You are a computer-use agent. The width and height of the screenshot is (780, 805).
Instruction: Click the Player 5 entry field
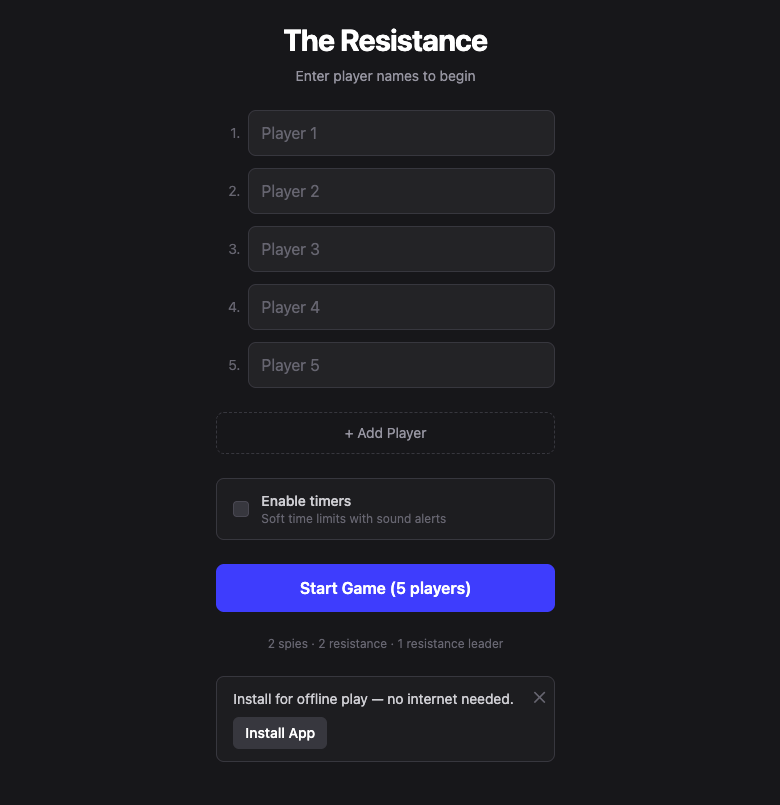click(x=400, y=365)
